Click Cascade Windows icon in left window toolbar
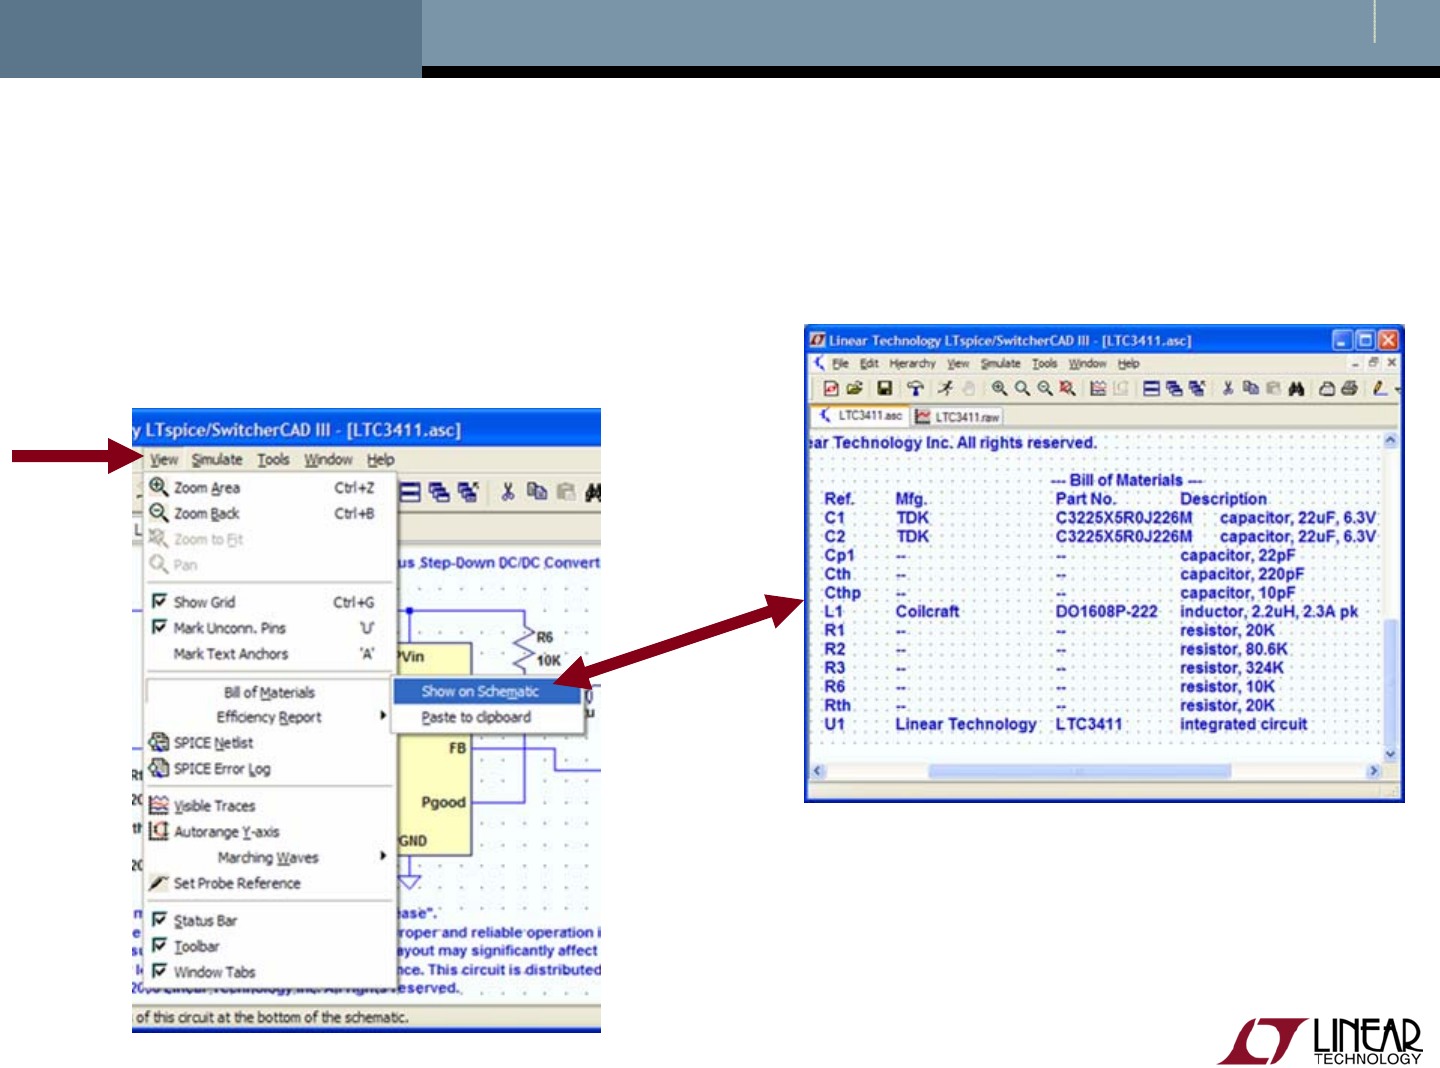1440x1068 pixels. click(x=439, y=492)
